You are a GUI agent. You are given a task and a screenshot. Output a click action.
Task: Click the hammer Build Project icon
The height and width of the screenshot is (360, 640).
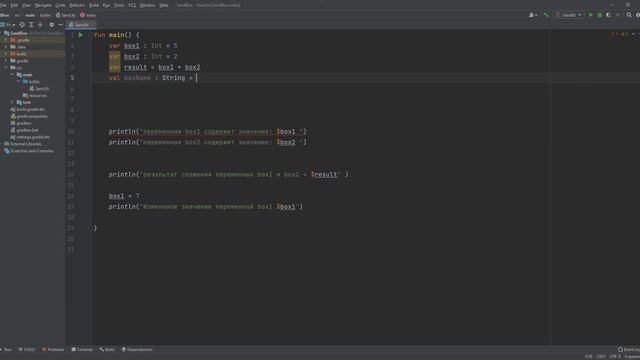pos(546,15)
